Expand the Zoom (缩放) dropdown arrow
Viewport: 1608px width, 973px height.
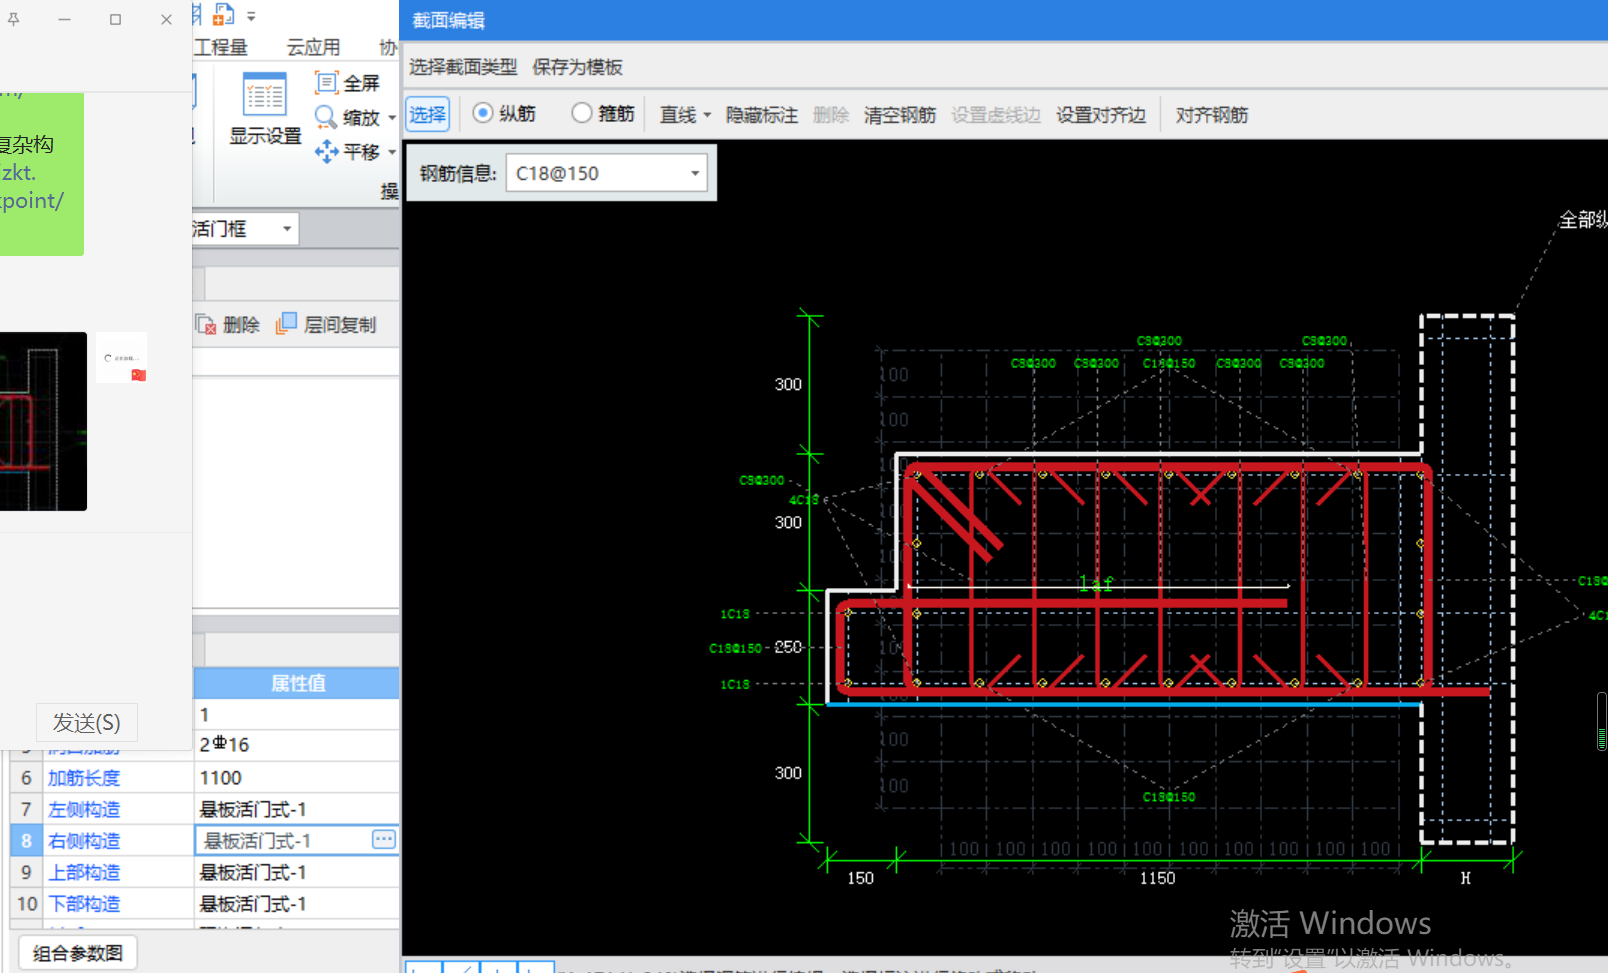click(x=392, y=118)
